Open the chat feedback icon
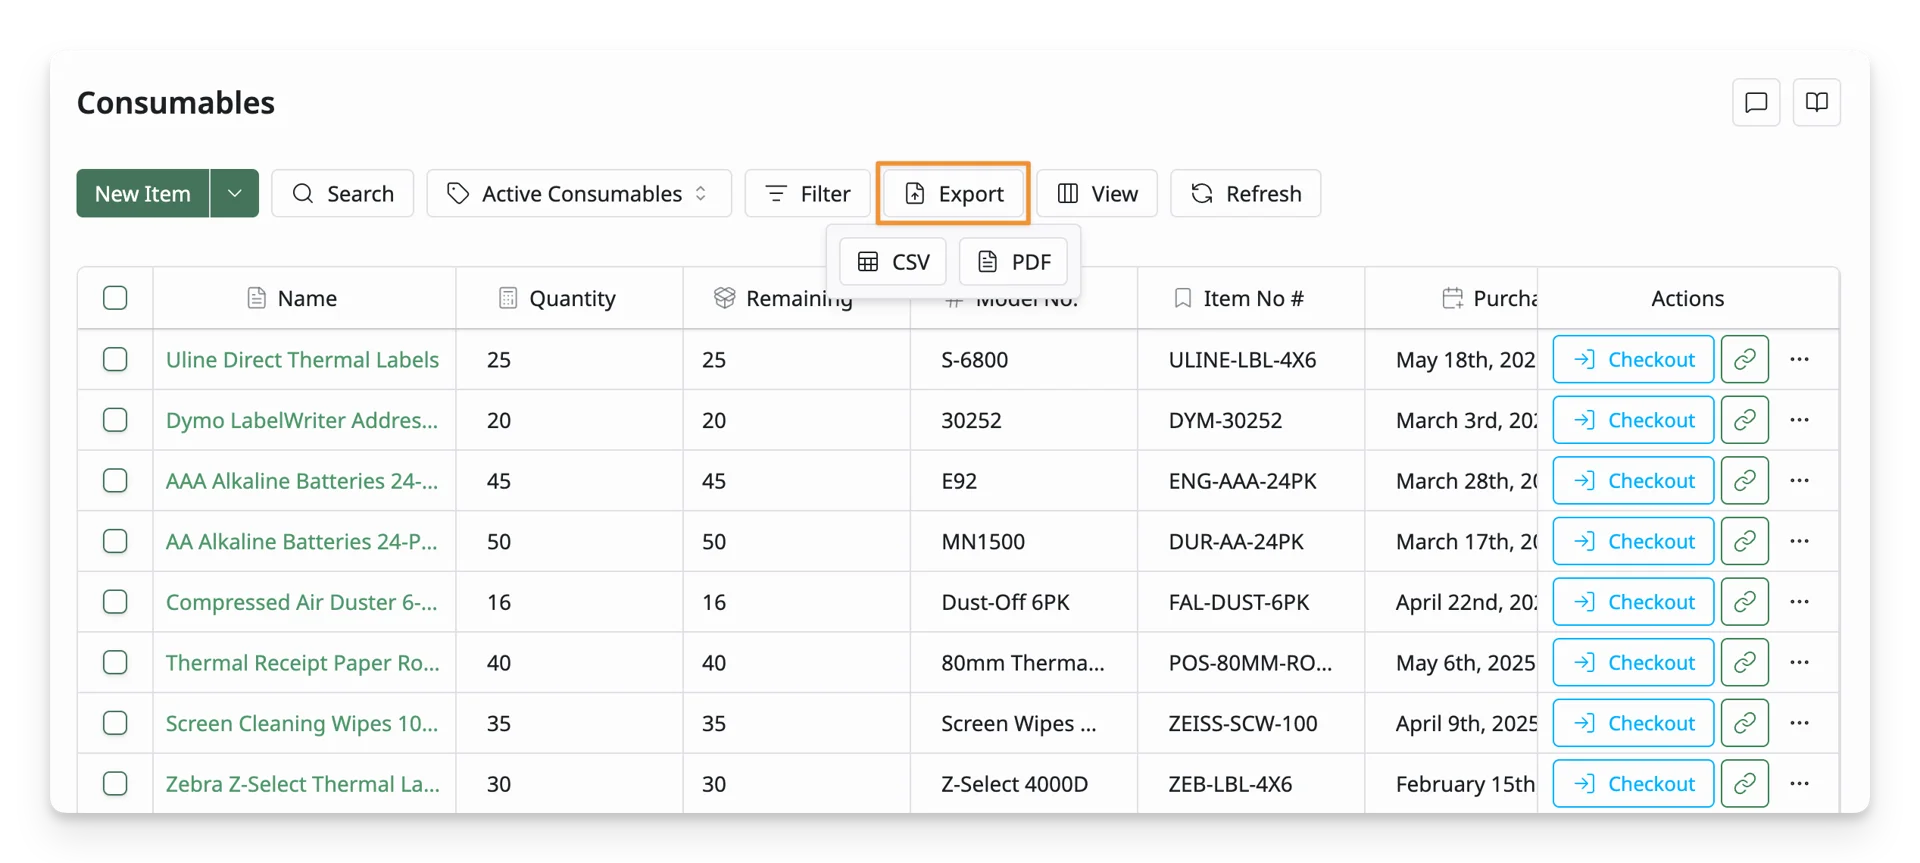The width and height of the screenshot is (1920, 863). [x=1756, y=102]
